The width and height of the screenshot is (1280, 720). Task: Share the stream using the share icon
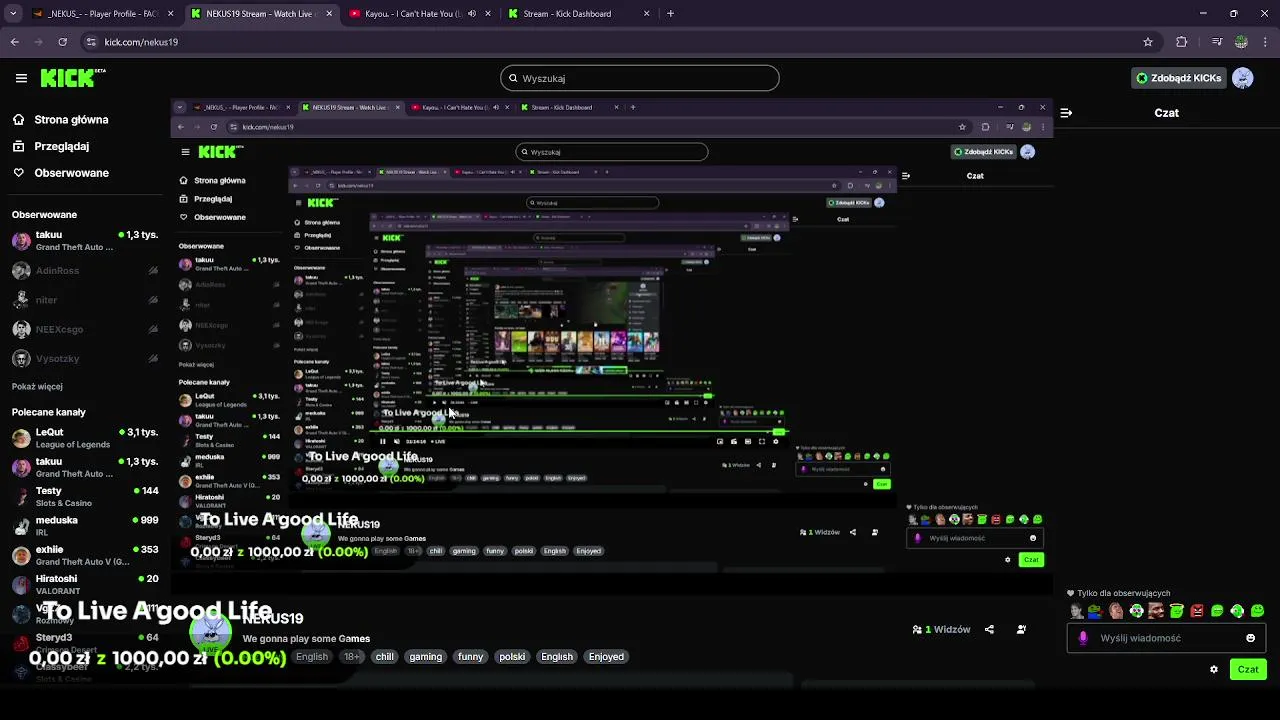click(989, 630)
